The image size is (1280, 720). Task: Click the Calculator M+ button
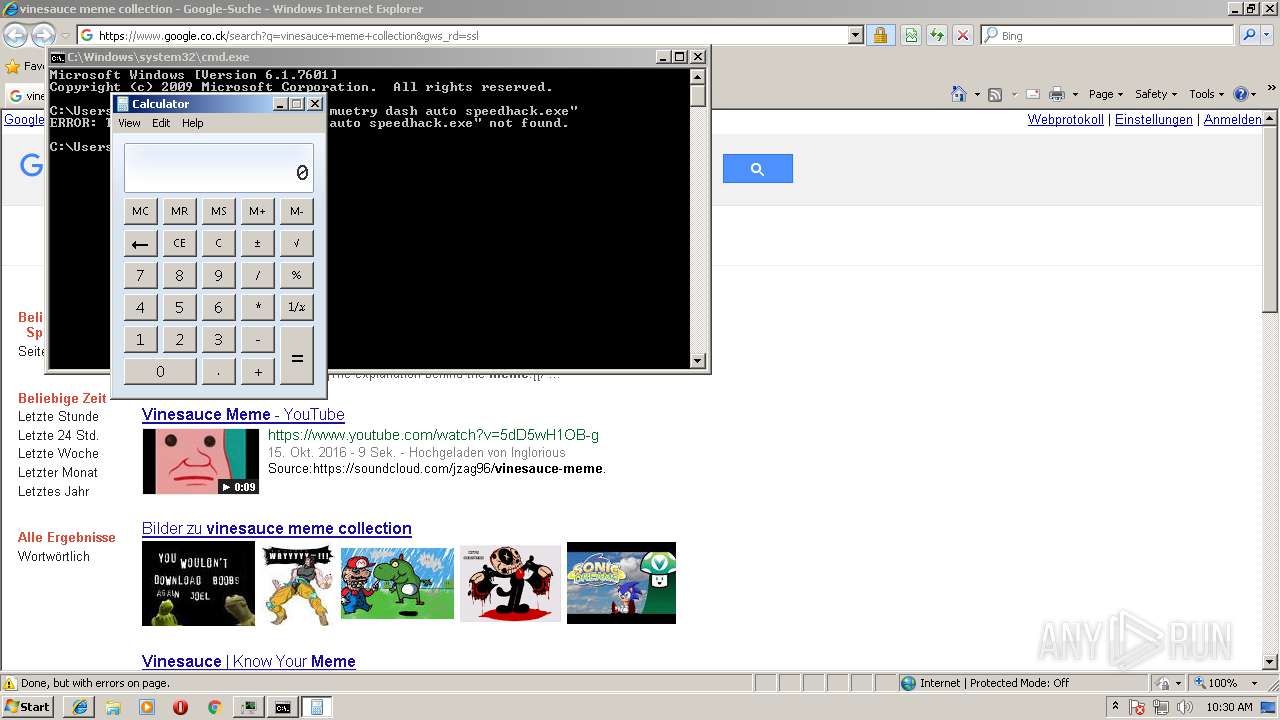(x=258, y=211)
